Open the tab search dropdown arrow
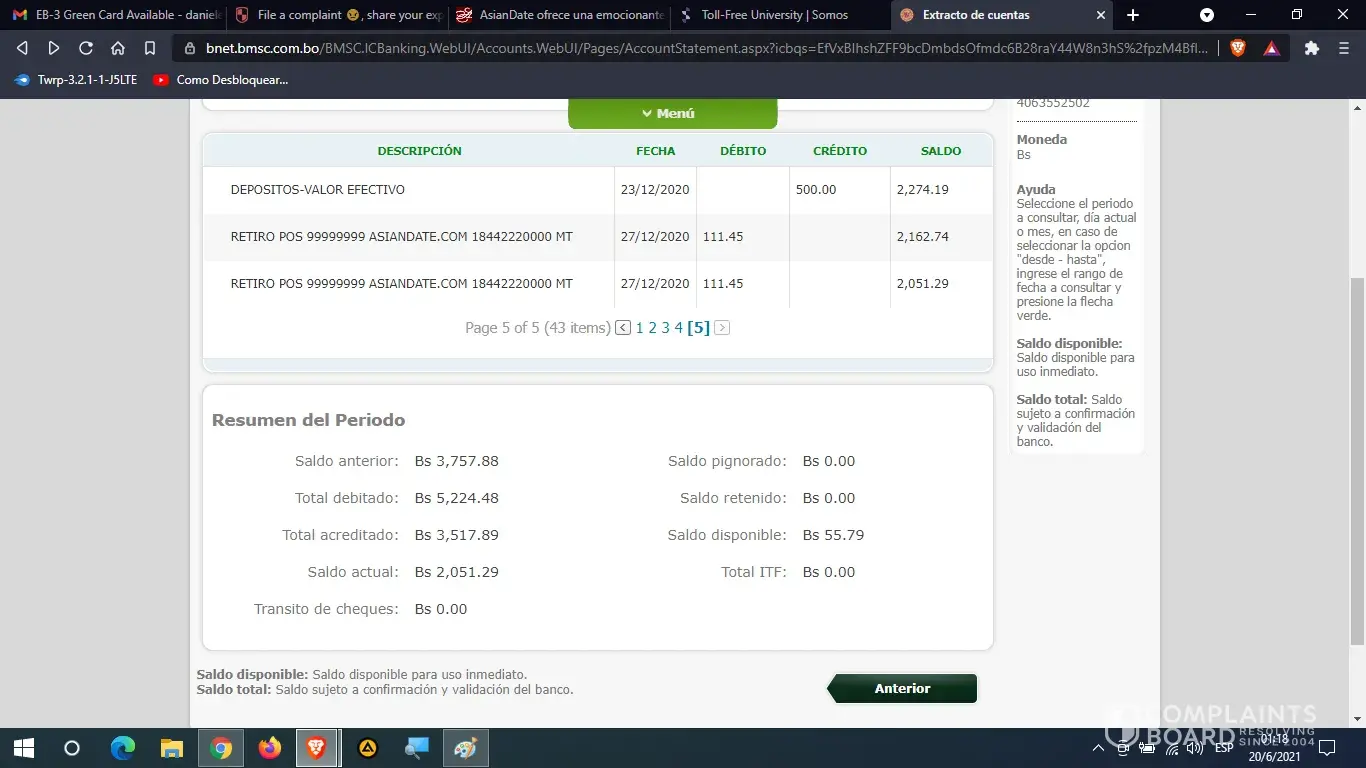1366x768 pixels. coord(1207,15)
